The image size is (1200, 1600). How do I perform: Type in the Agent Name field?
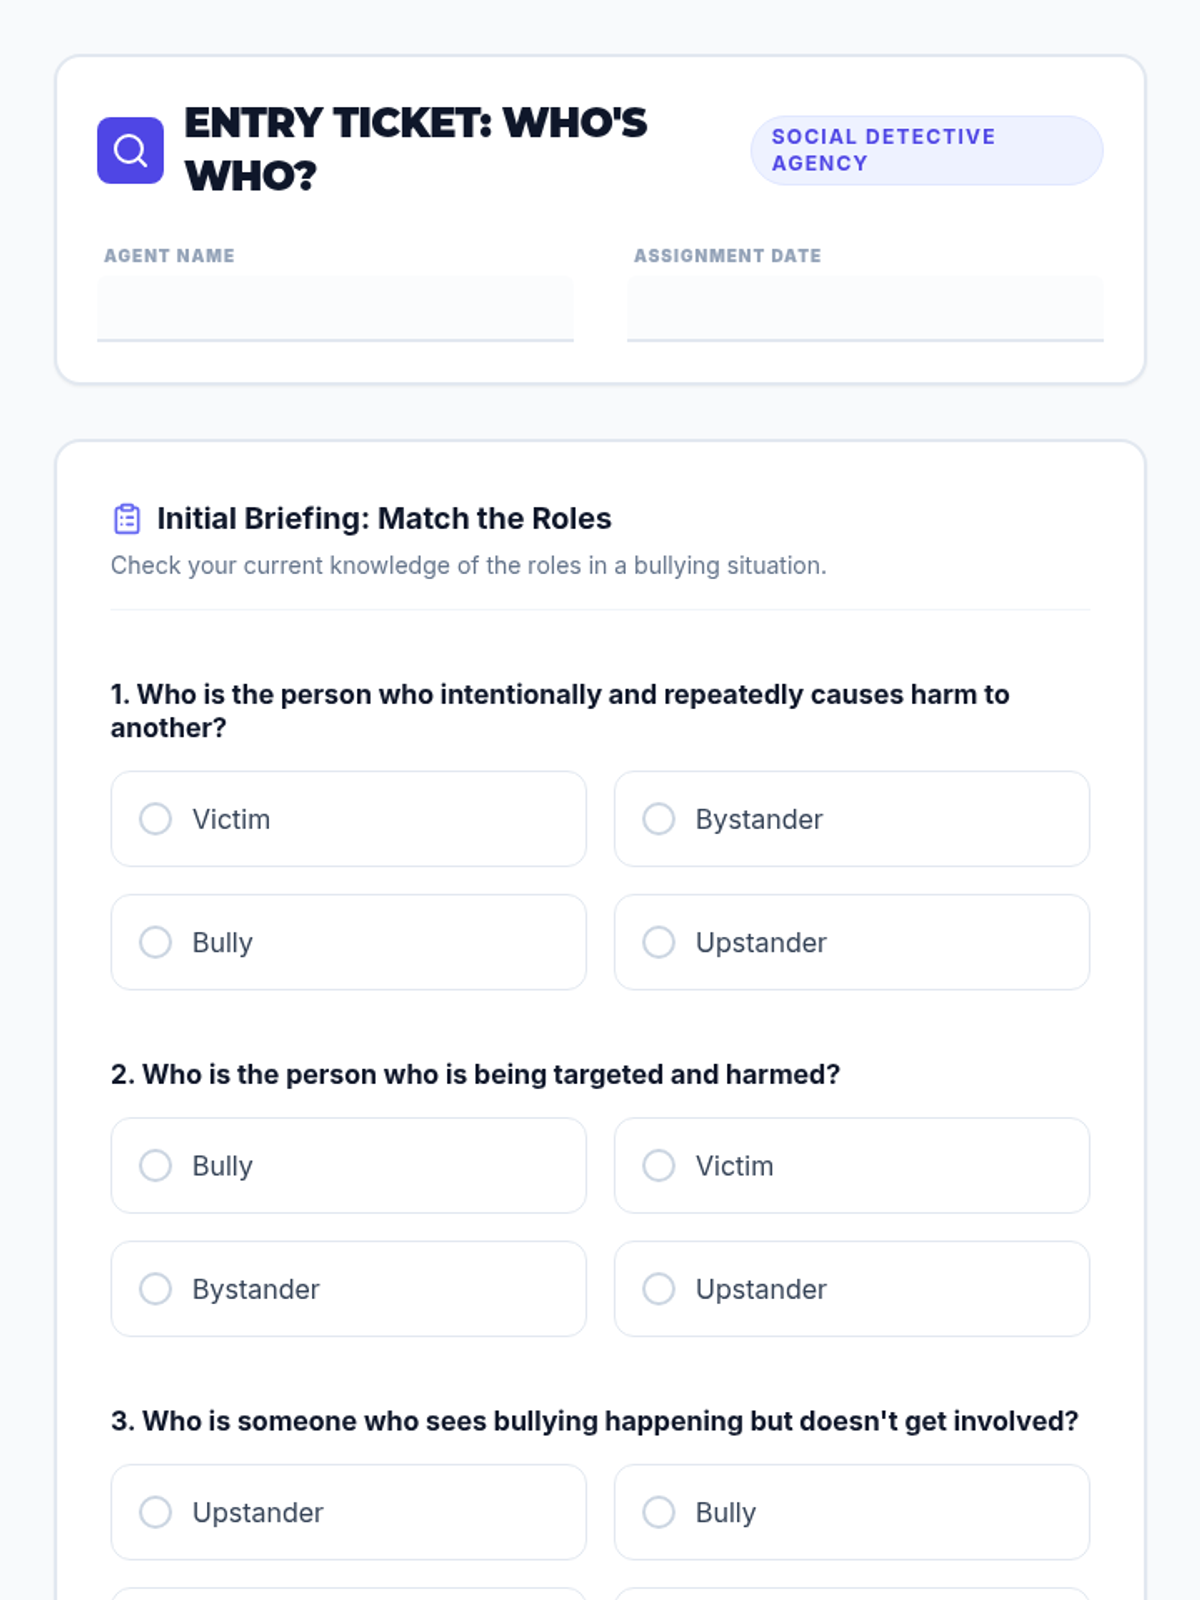click(335, 308)
